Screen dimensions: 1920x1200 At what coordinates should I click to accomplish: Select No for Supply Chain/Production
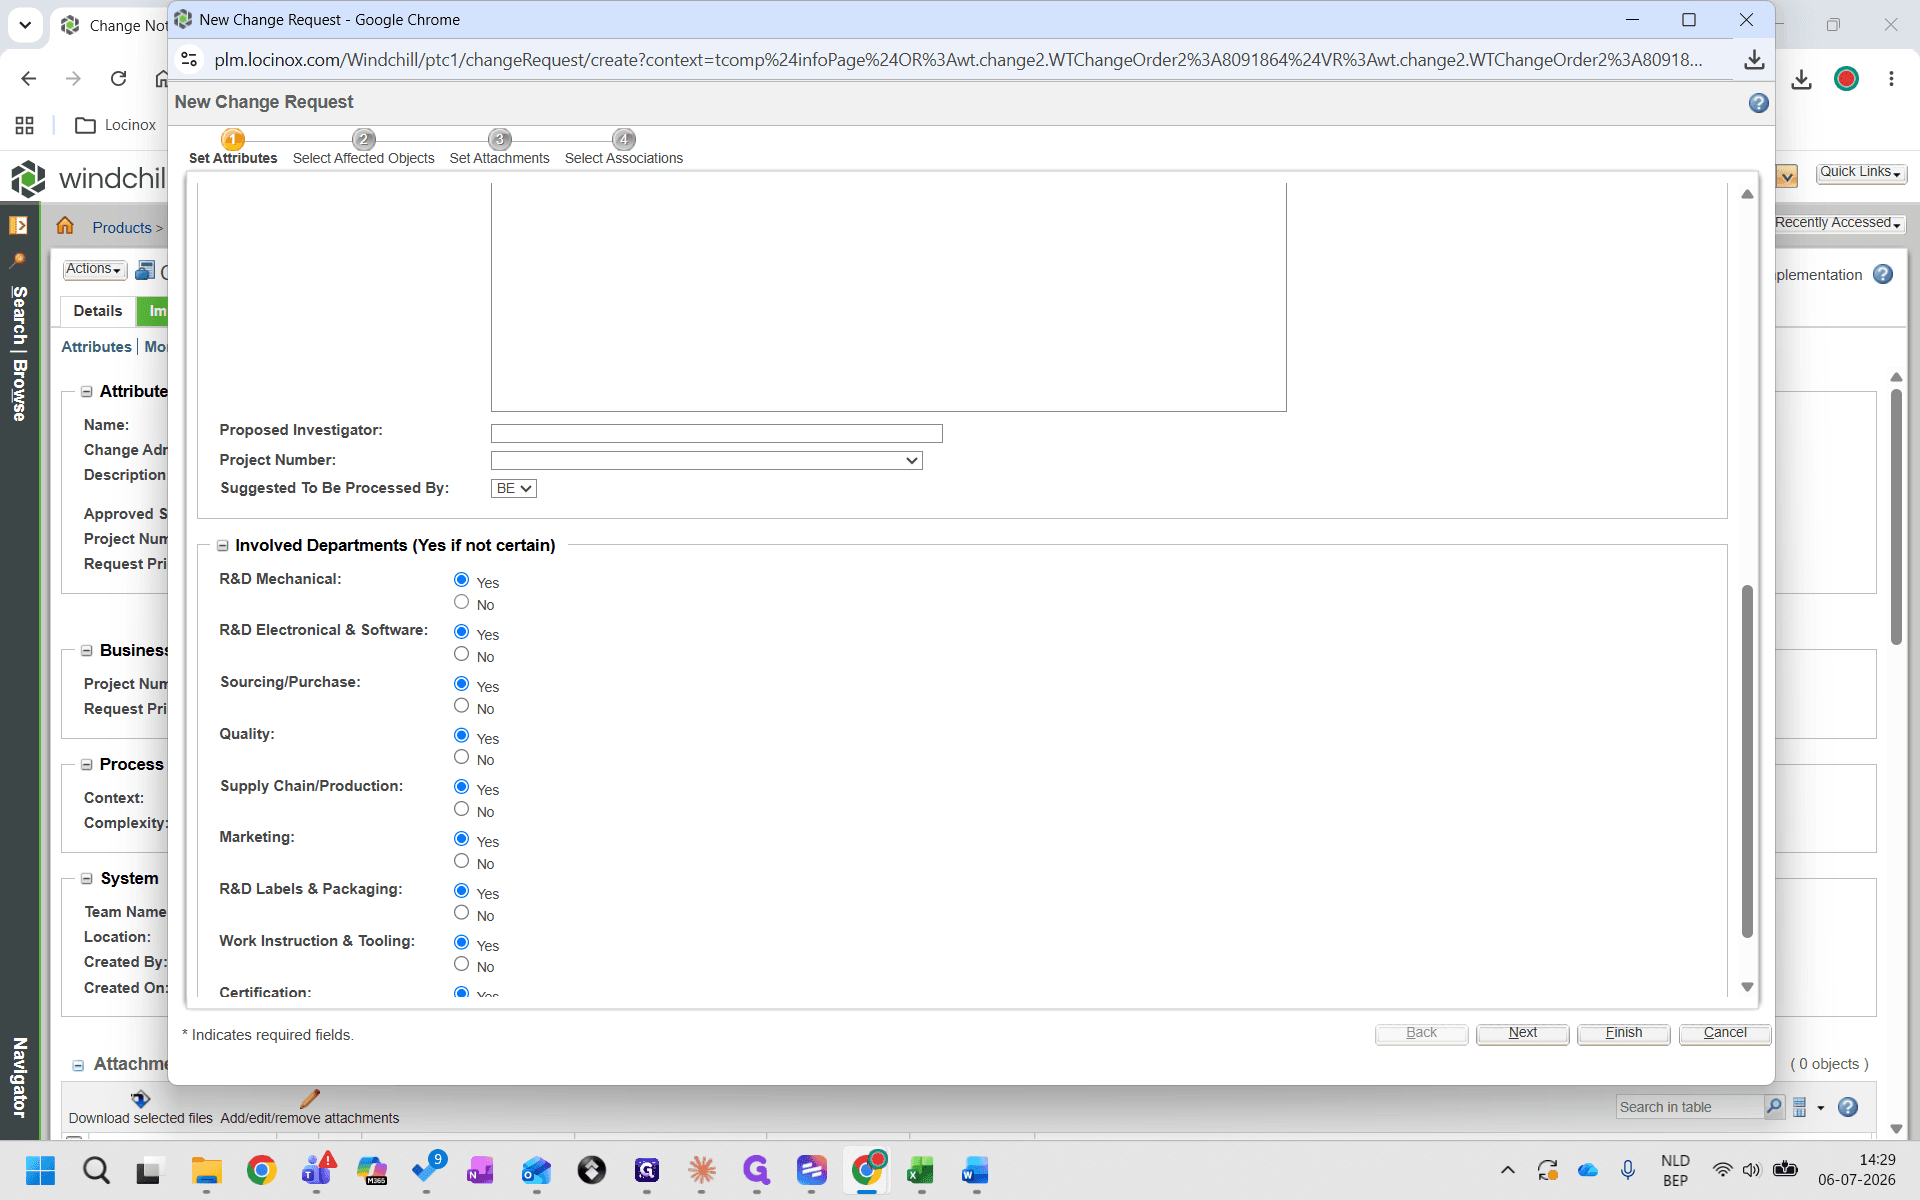tap(461, 809)
